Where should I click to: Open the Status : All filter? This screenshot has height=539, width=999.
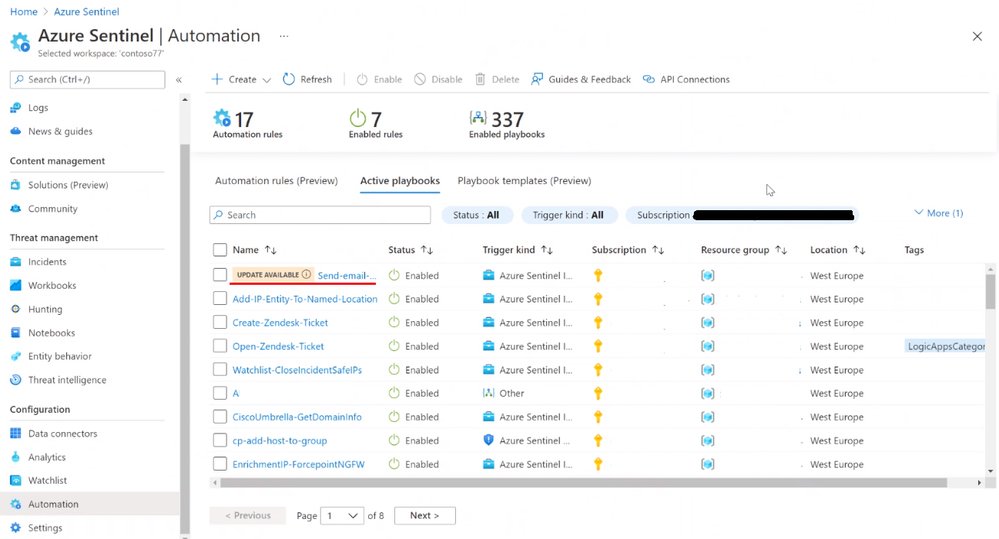[x=476, y=215]
